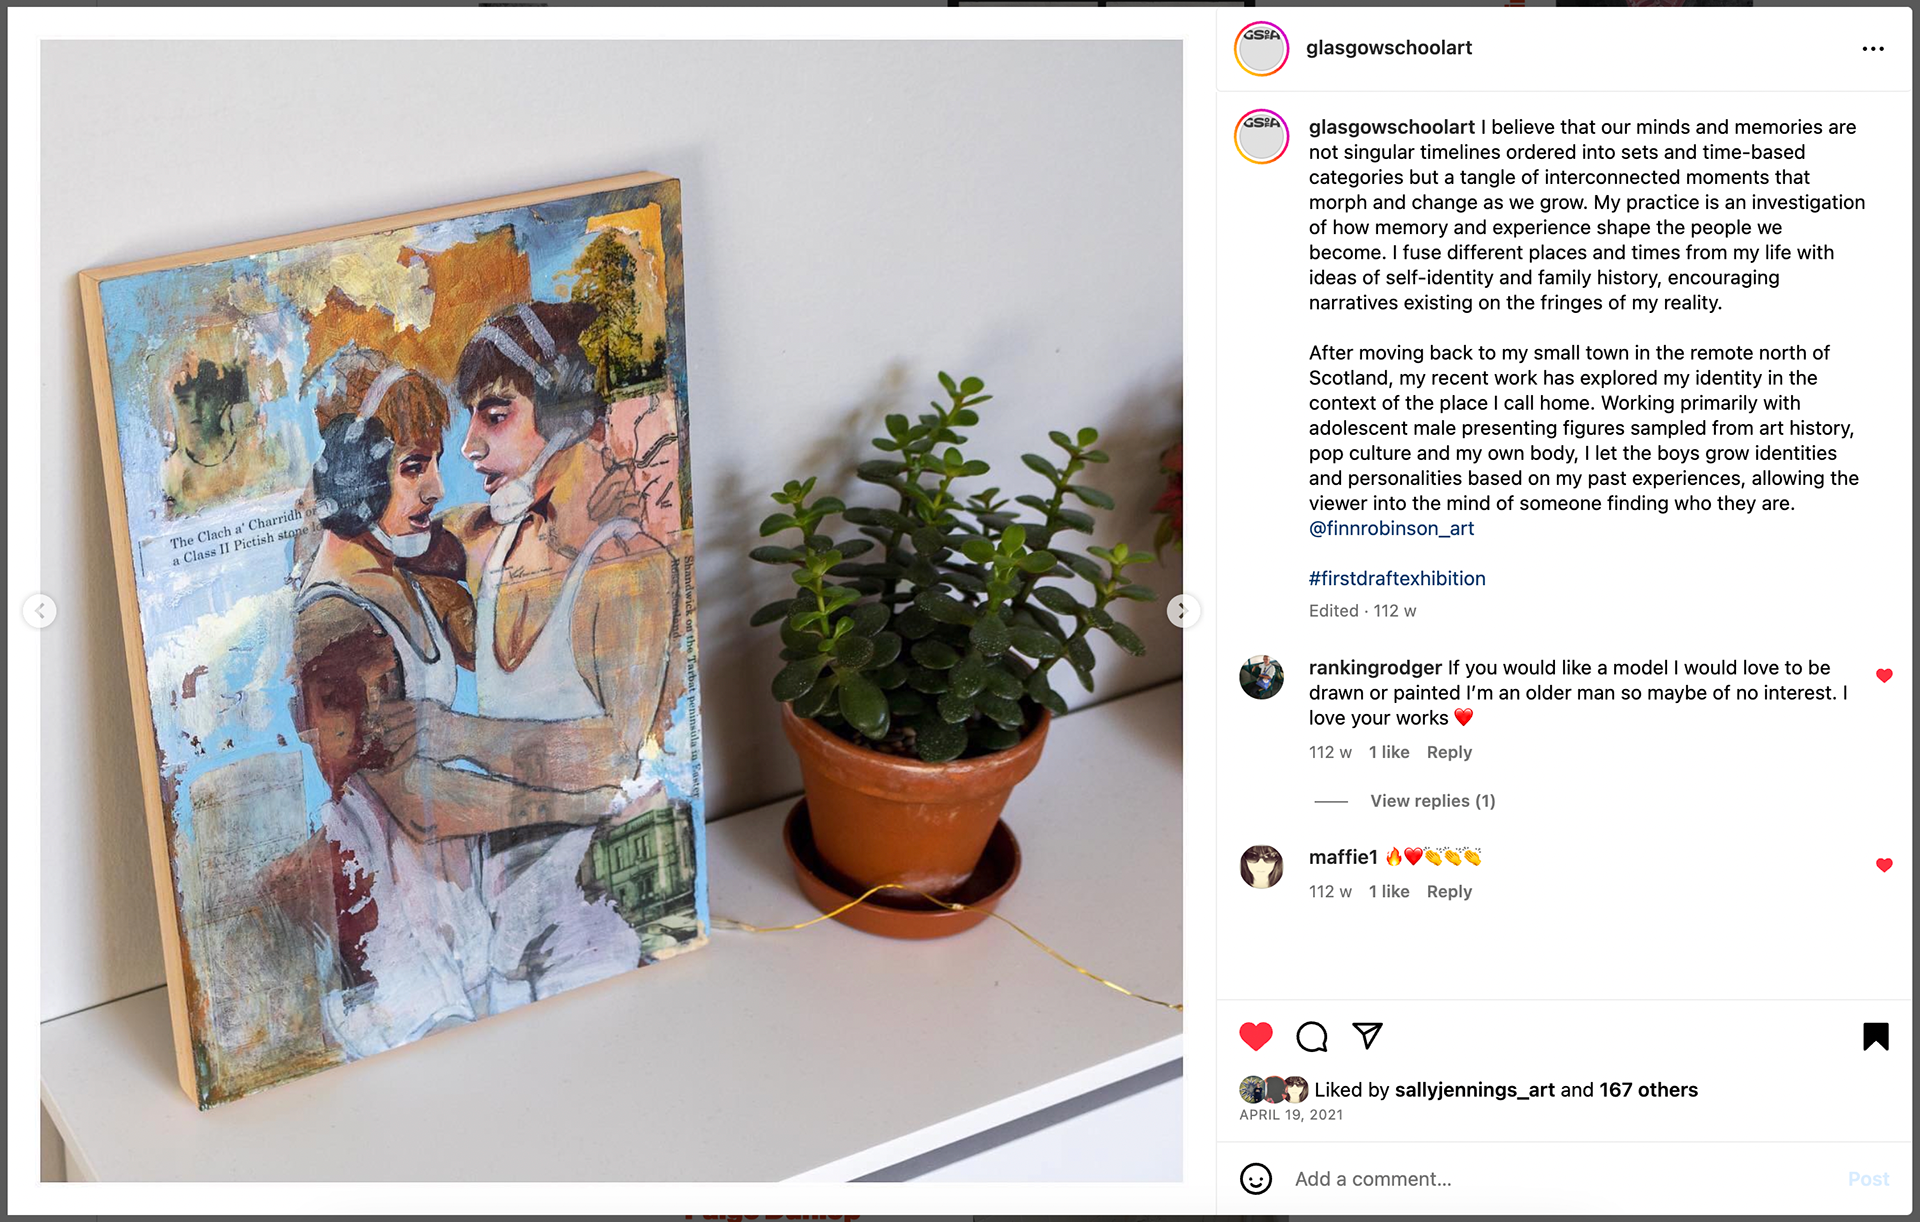This screenshot has width=1920, height=1222.
Task: Open sallyjennings_art profile from likes
Action: (x=1474, y=1090)
